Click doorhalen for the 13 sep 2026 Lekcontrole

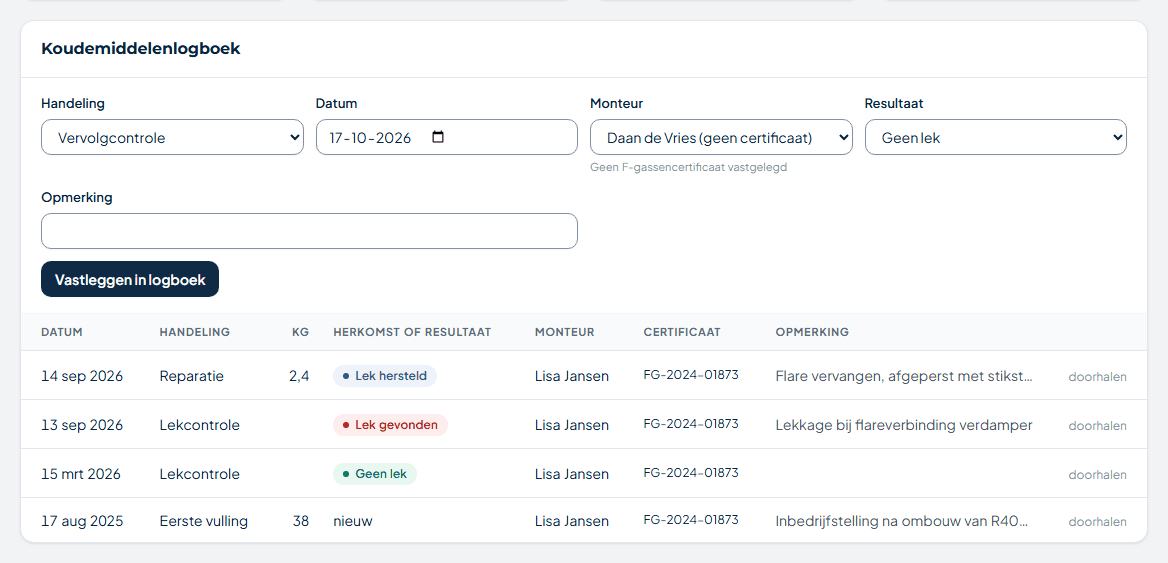click(1097, 426)
